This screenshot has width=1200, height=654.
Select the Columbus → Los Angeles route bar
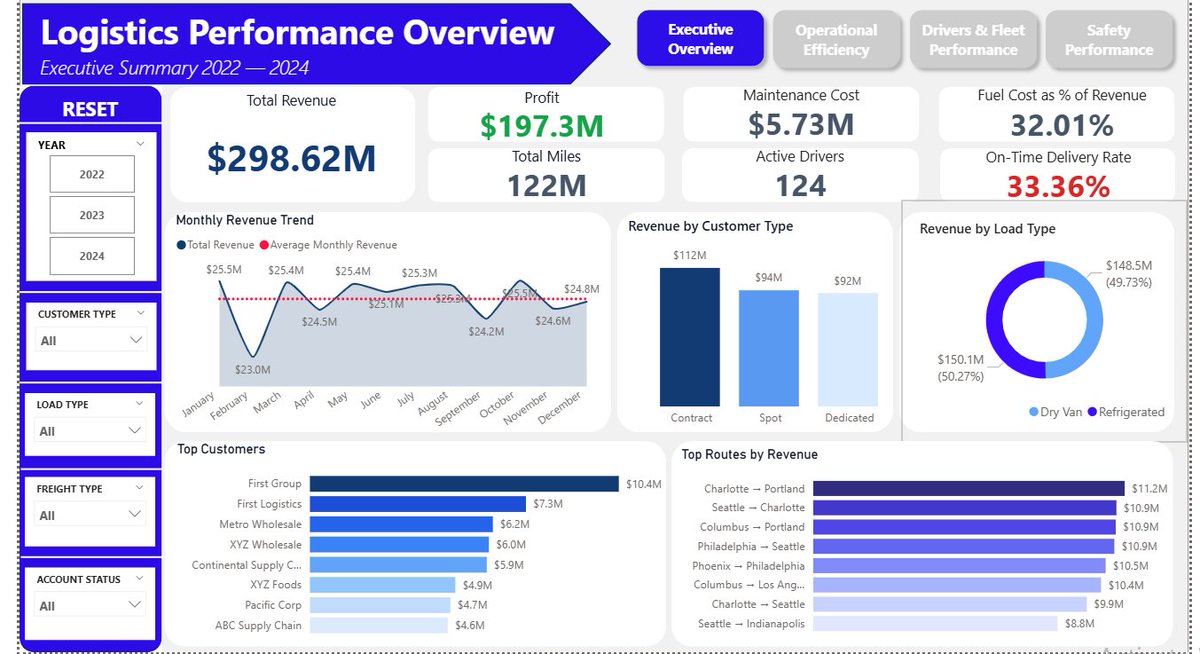957,585
